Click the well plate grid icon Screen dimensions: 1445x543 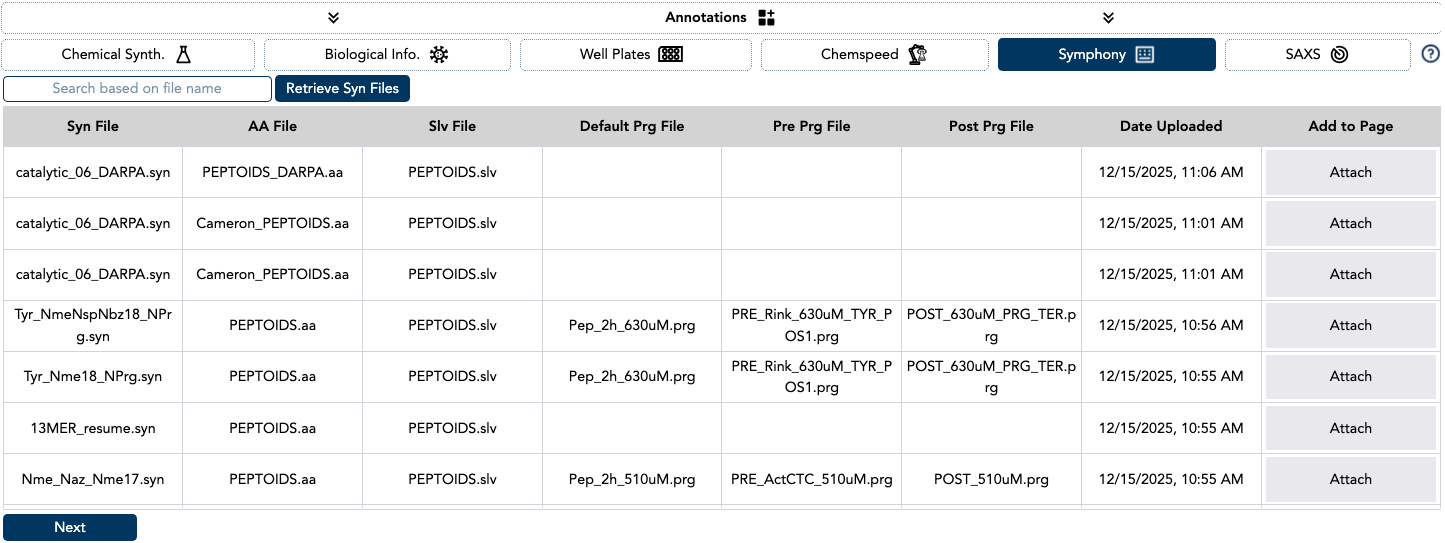pos(670,54)
